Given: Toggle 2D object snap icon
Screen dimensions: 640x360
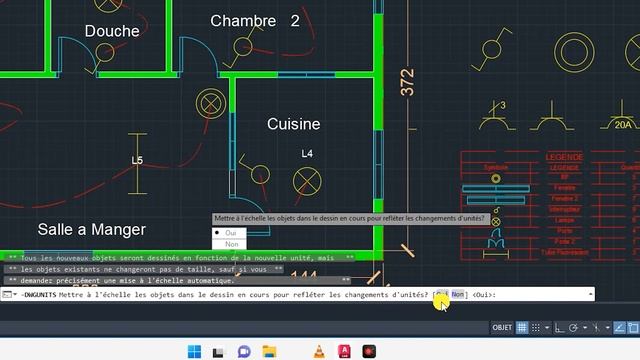Looking at the screenshot, I should tap(633, 327).
